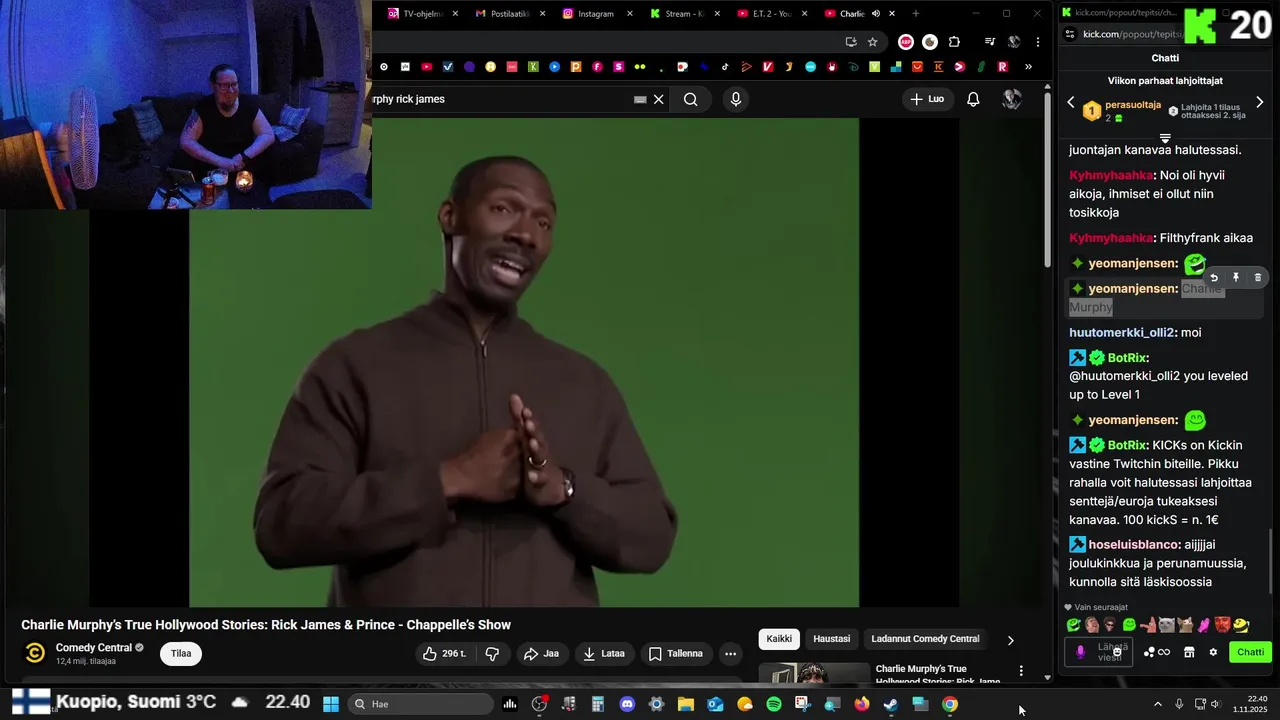Like the video with 296 t. likes
This screenshot has height=720, width=1280.
(x=444, y=654)
